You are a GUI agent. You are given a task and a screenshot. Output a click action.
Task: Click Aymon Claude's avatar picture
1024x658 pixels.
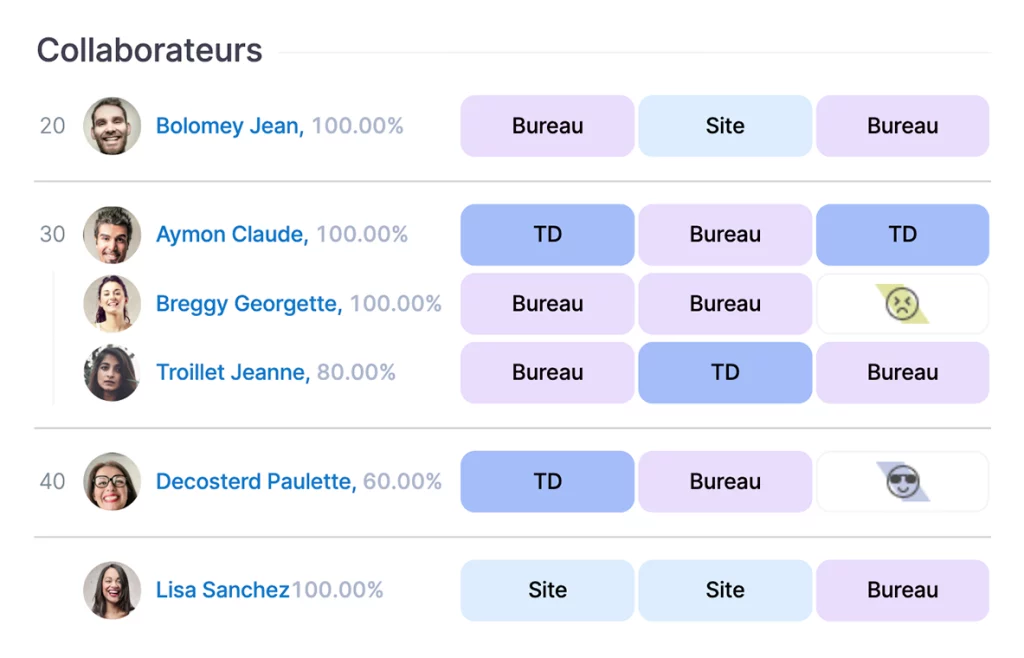(x=112, y=235)
